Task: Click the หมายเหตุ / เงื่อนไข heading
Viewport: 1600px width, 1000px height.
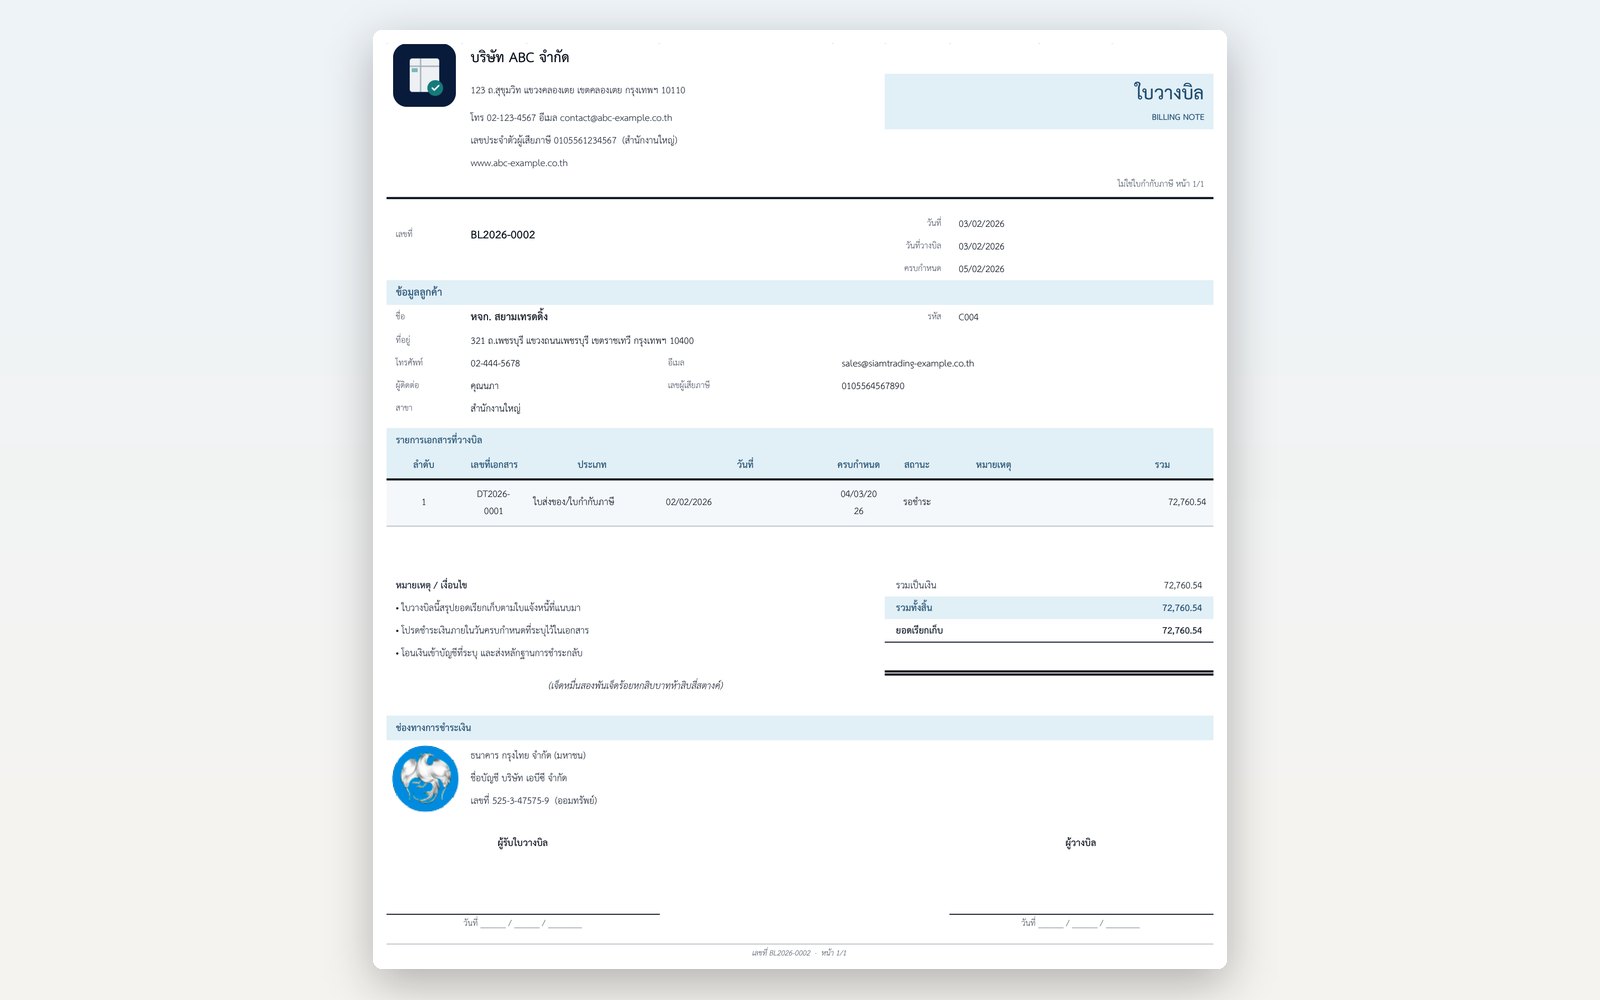Action: pyautogui.click(x=431, y=585)
